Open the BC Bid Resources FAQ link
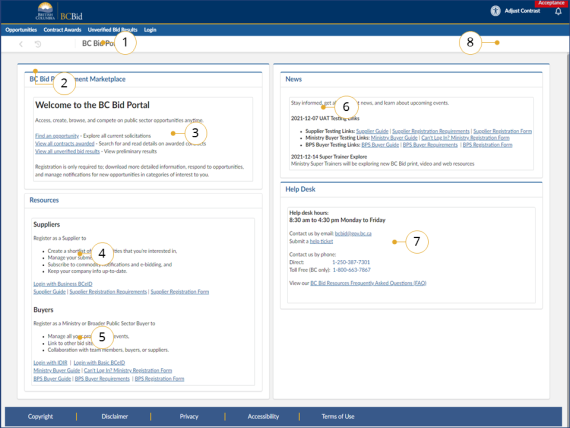This screenshot has height=428, width=570. coord(368,283)
